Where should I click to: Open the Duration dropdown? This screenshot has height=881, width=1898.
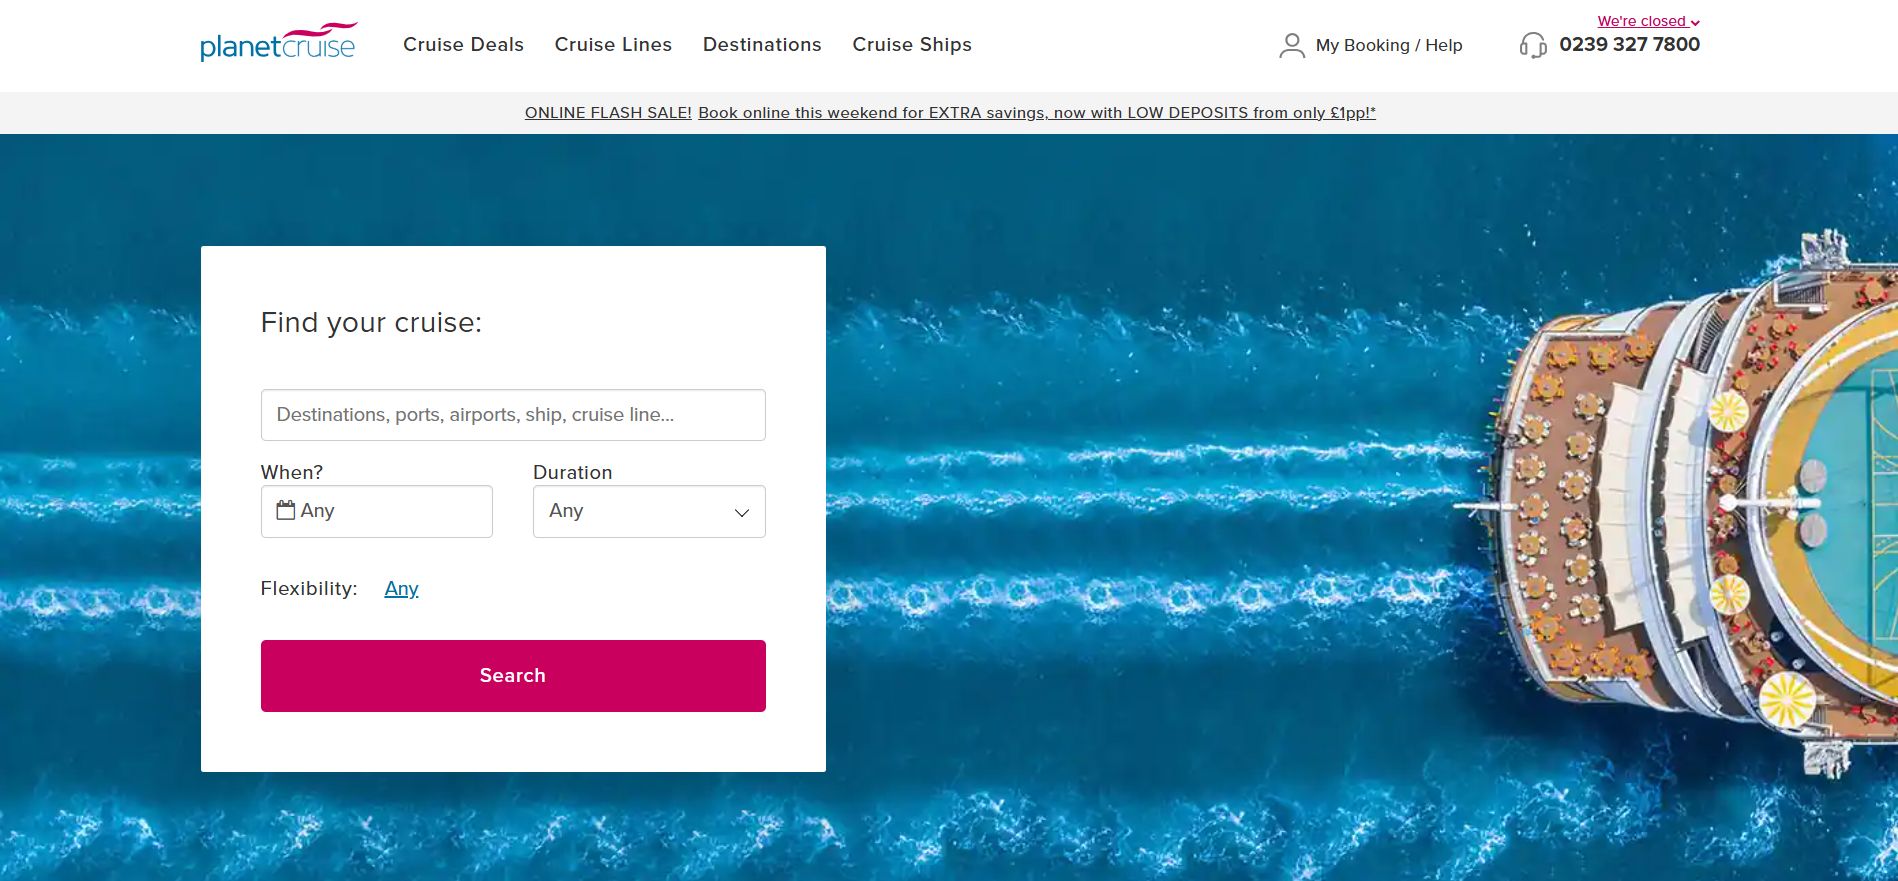pyautogui.click(x=649, y=511)
